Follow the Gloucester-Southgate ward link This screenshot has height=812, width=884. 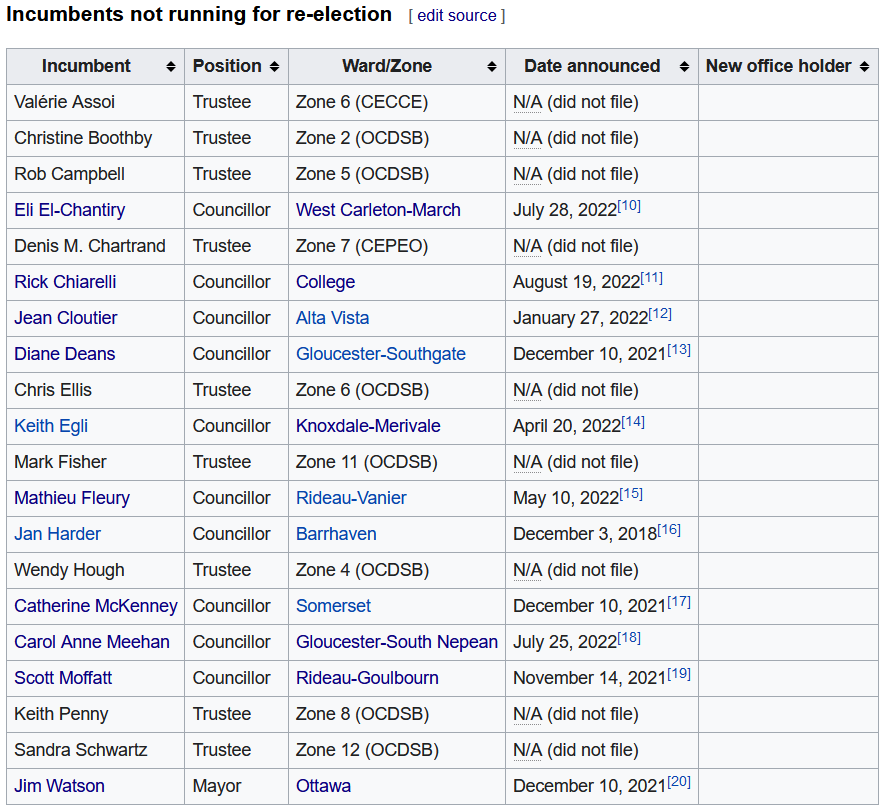(381, 354)
